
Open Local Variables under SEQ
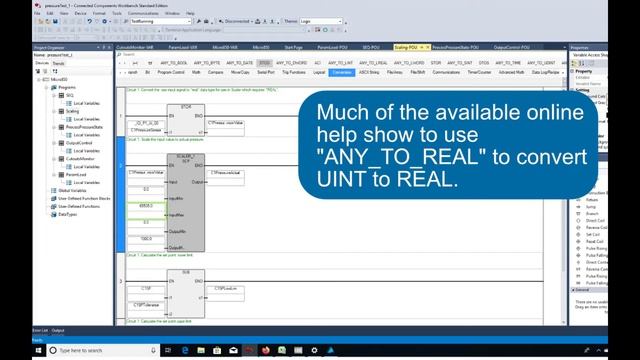tap(87, 103)
